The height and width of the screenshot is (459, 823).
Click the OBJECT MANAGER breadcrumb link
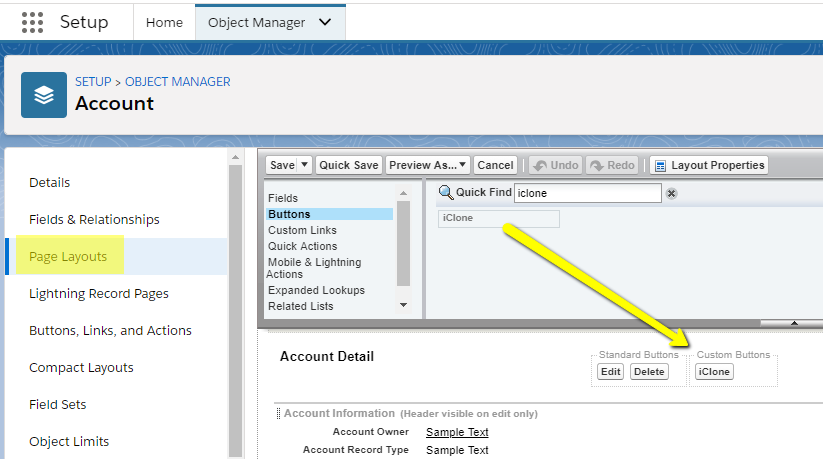point(177,82)
